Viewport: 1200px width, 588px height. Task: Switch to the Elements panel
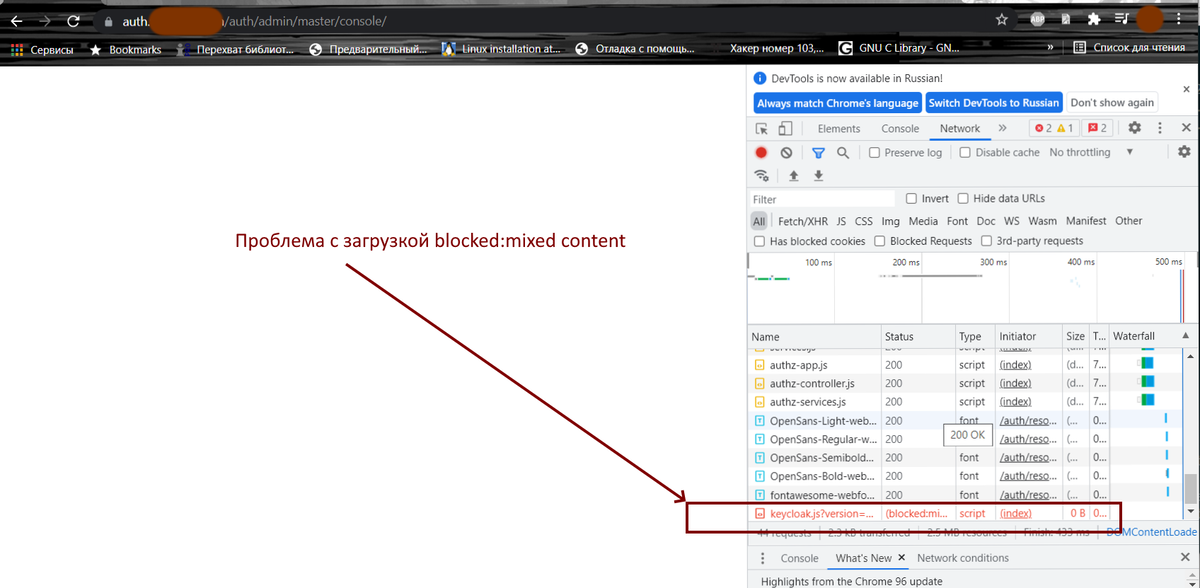839,128
